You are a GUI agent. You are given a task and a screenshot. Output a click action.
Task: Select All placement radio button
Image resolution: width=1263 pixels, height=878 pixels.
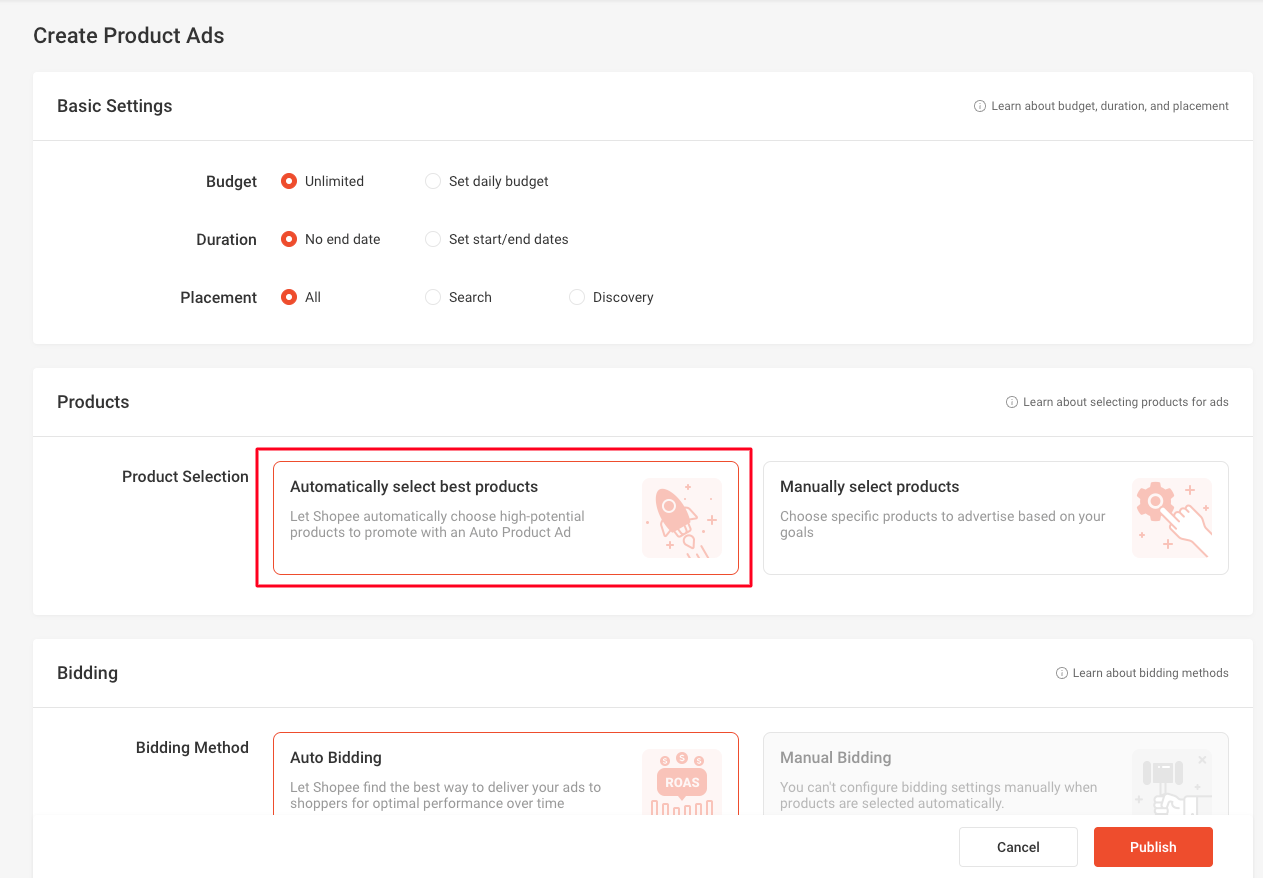coord(289,297)
